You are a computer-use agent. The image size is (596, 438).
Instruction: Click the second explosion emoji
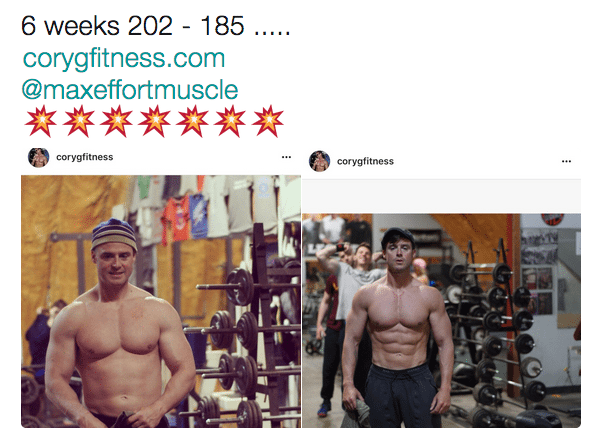[x=79, y=121]
